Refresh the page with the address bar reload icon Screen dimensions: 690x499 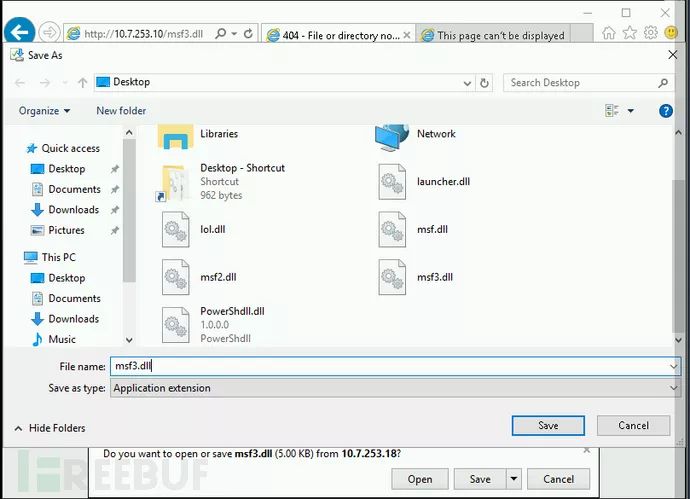pyautogui.click(x=248, y=33)
